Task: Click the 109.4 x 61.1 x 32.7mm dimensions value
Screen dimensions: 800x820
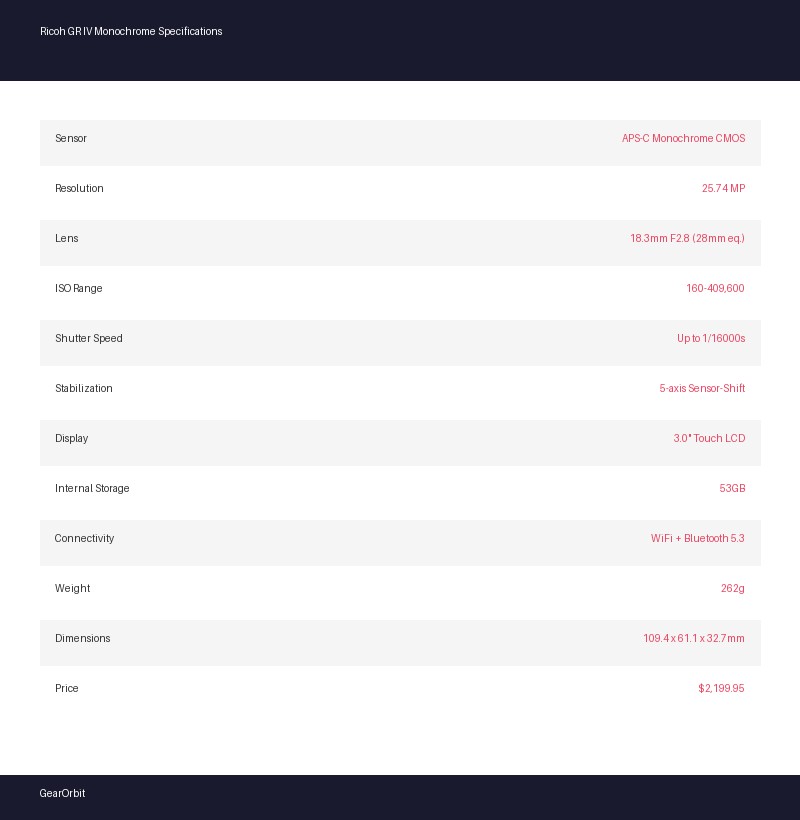Action: [694, 639]
